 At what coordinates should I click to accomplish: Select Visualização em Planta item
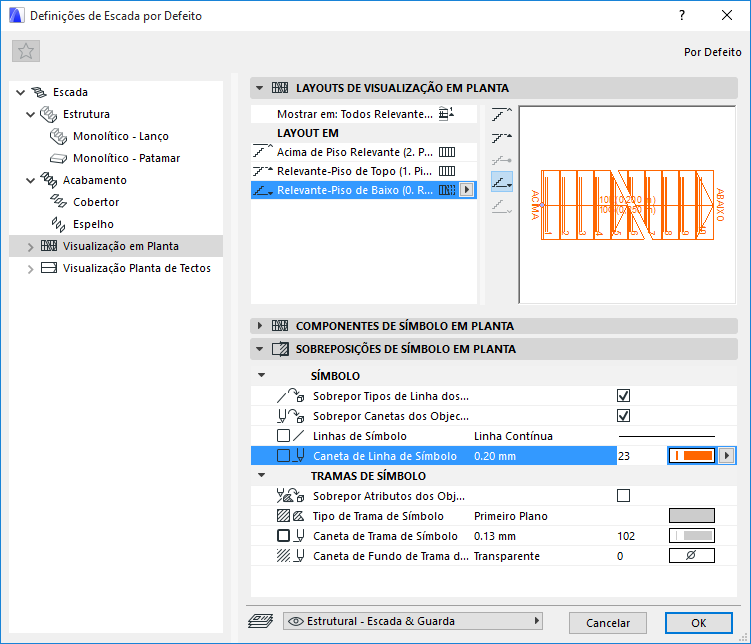coord(116,246)
